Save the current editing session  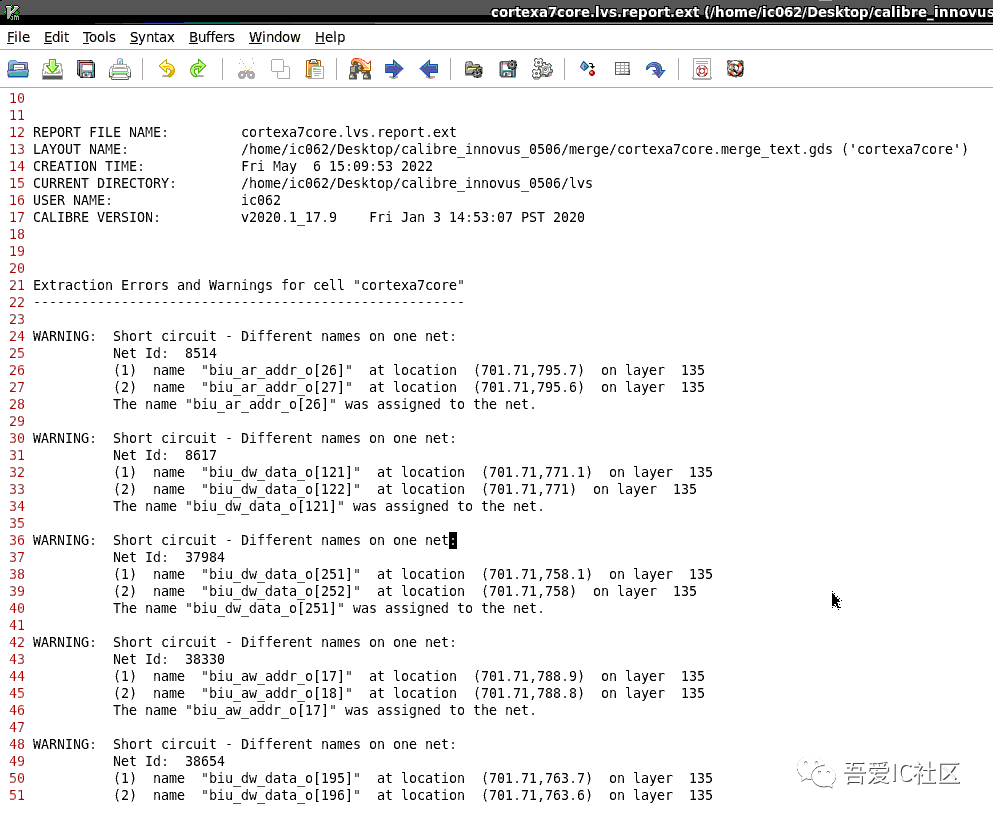508,68
